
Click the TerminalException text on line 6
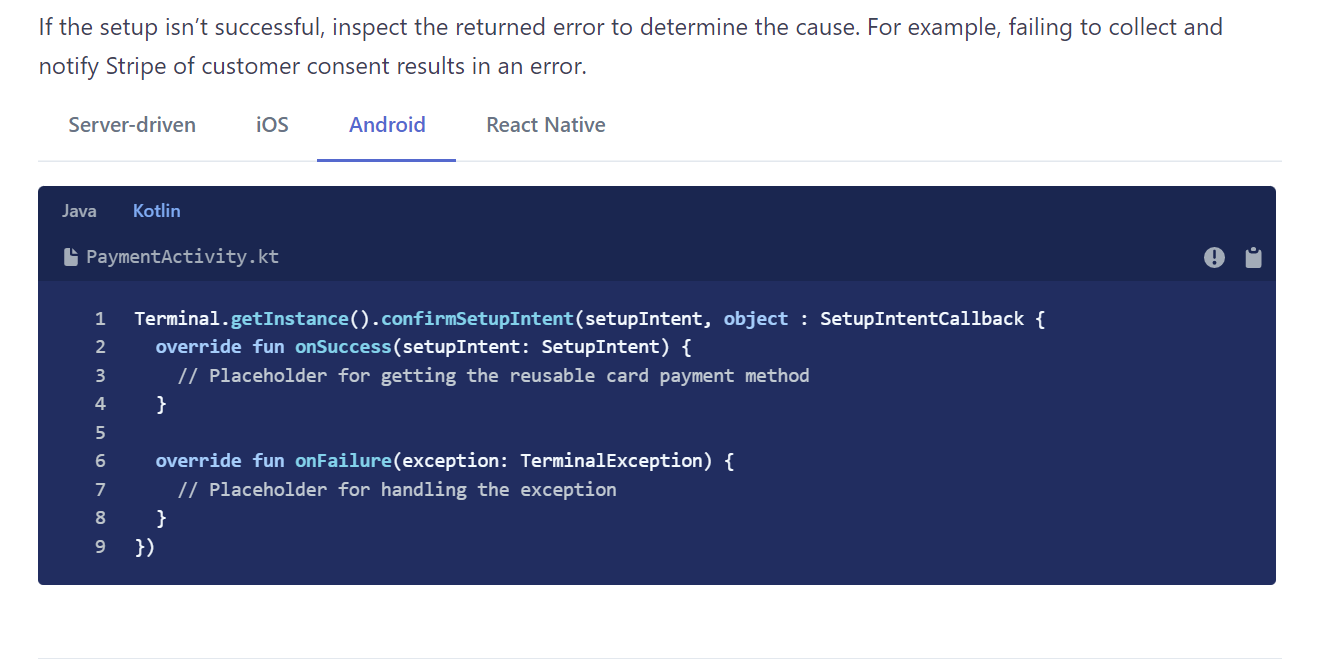(x=610, y=460)
